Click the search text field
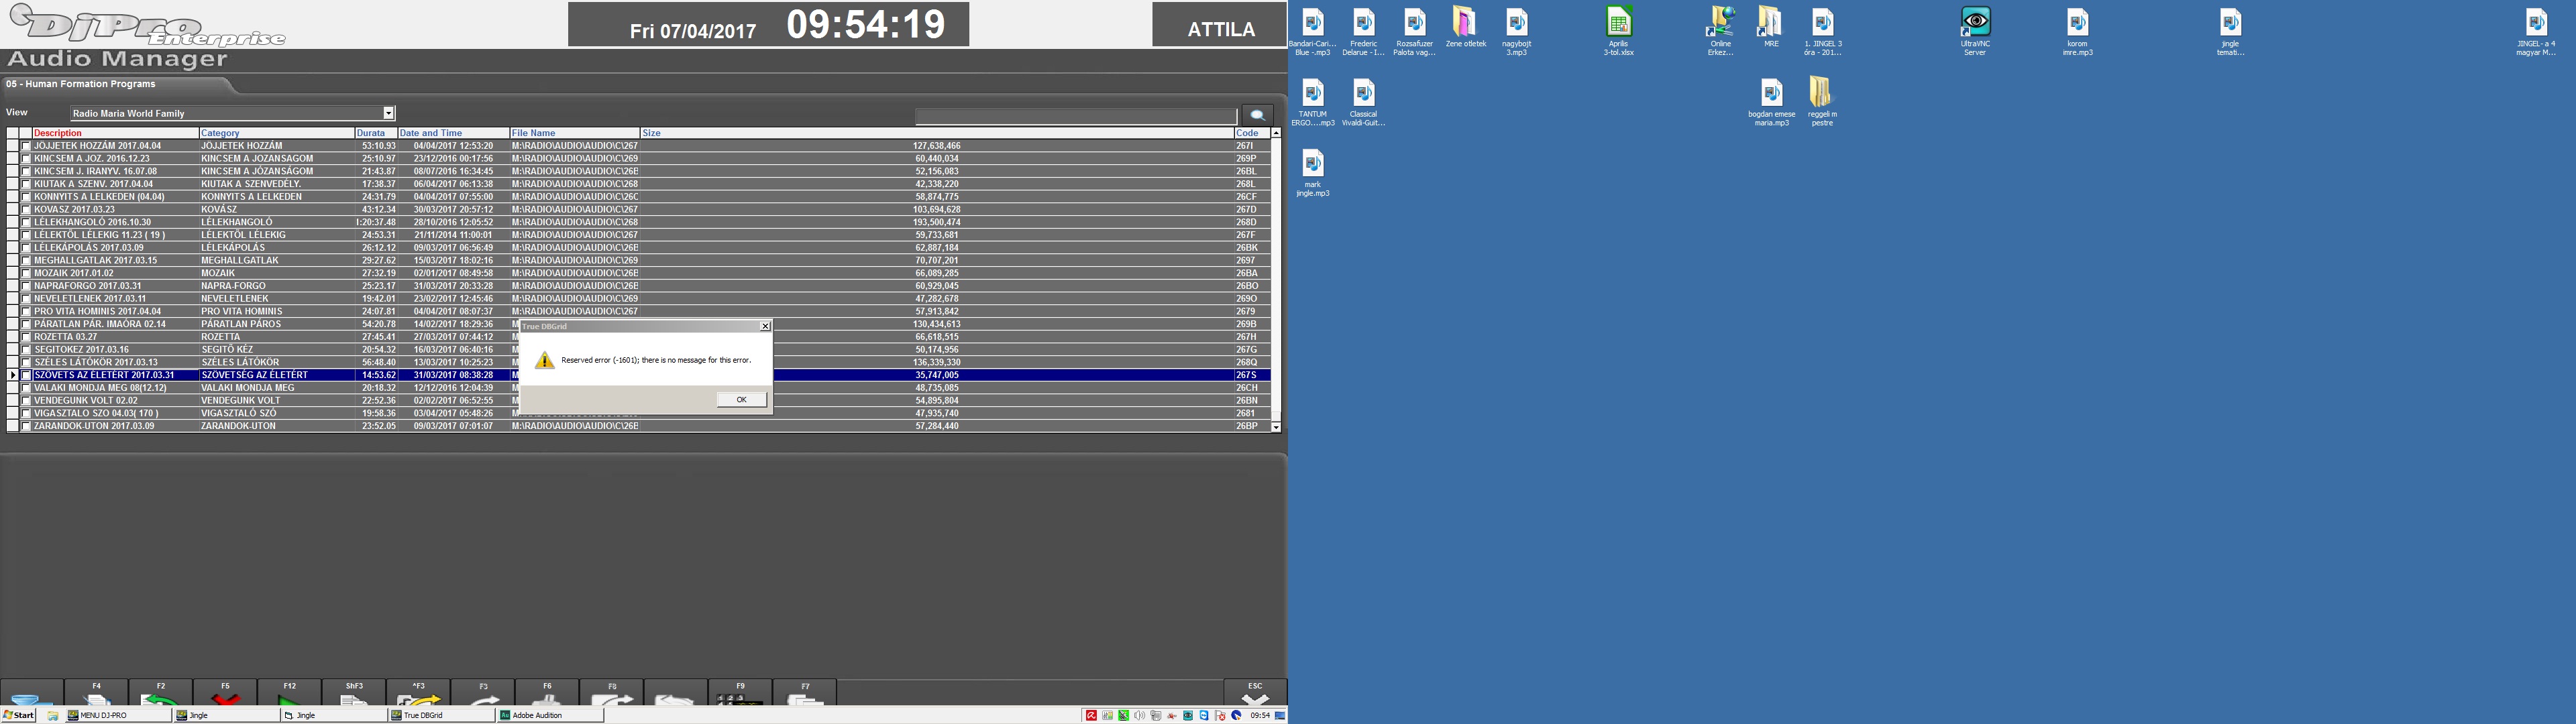The width and height of the screenshot is (2576, 724). coord(1075,116)
